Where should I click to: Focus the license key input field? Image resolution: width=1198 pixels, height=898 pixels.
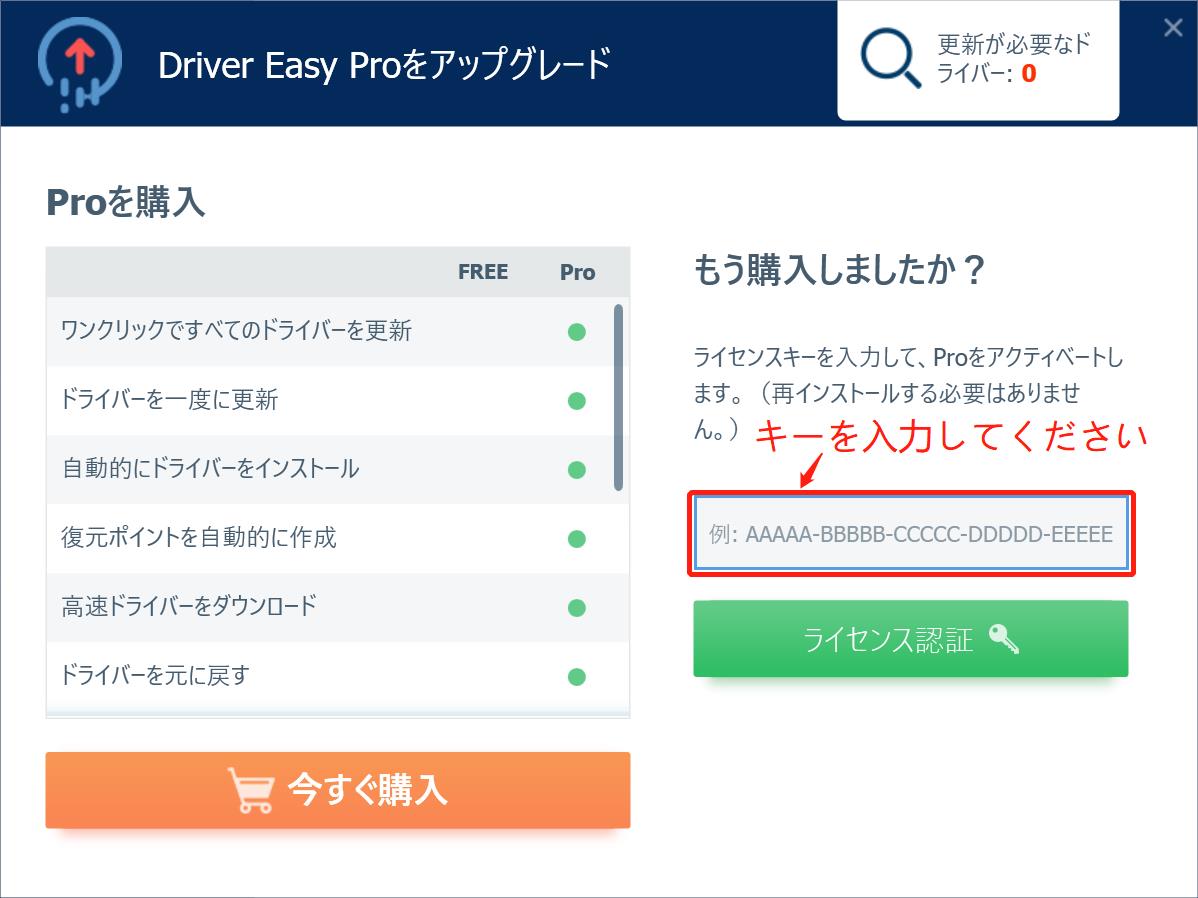911,533
